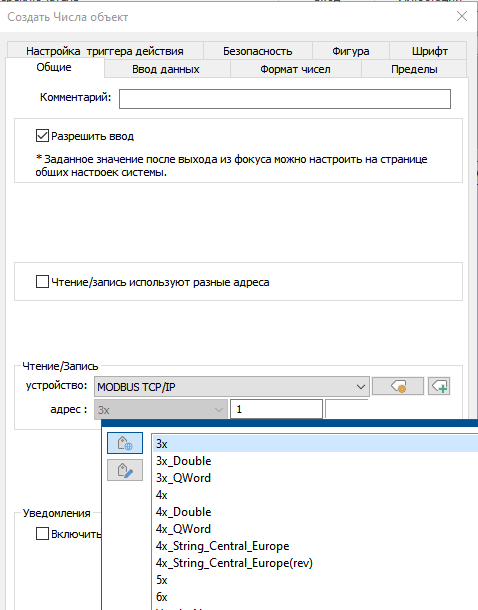This screenshot has width=478, height=610.
Task: Click the add new tag icon with green plus
Action: 439,386
